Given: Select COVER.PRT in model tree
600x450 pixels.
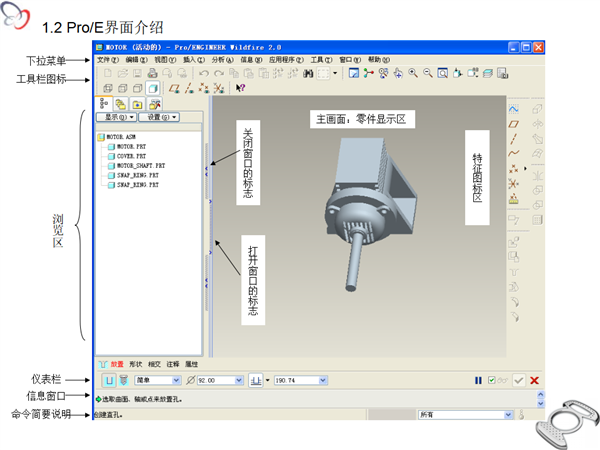Looking at the screenshot, I should 127,156.
